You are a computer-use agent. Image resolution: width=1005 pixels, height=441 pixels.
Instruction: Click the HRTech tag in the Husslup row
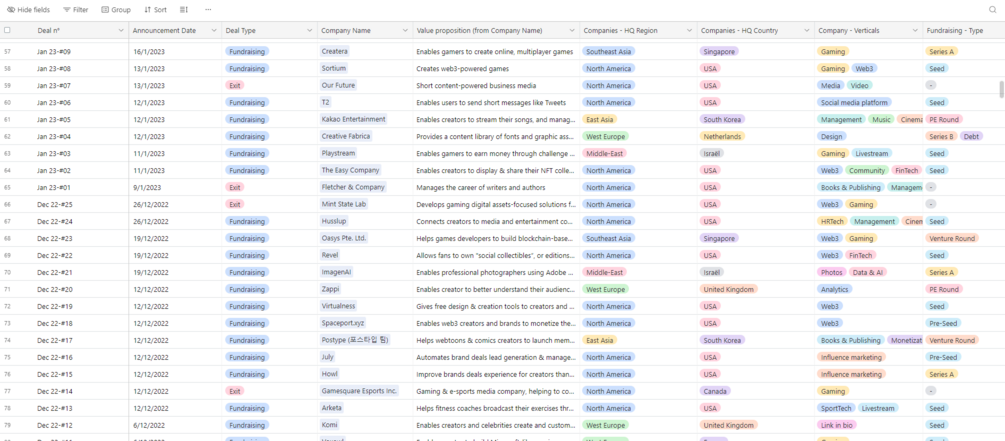coord(832,221)
